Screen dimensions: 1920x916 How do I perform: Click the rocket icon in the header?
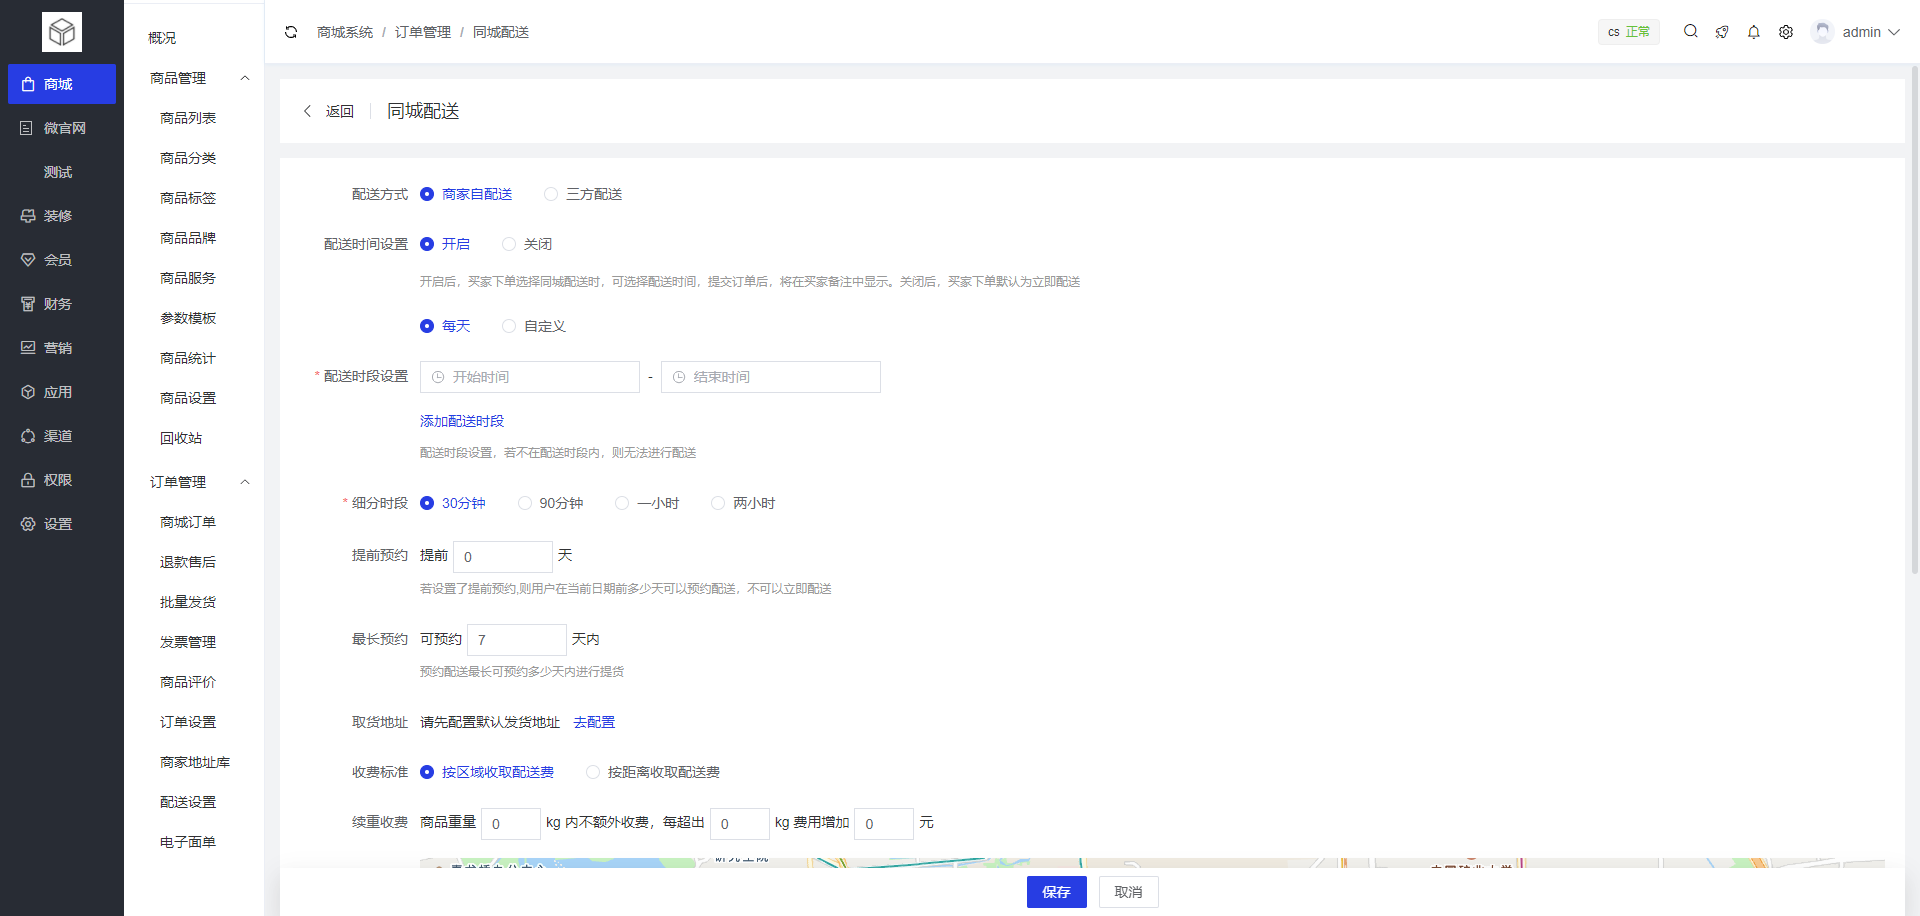click(1722, 31)
